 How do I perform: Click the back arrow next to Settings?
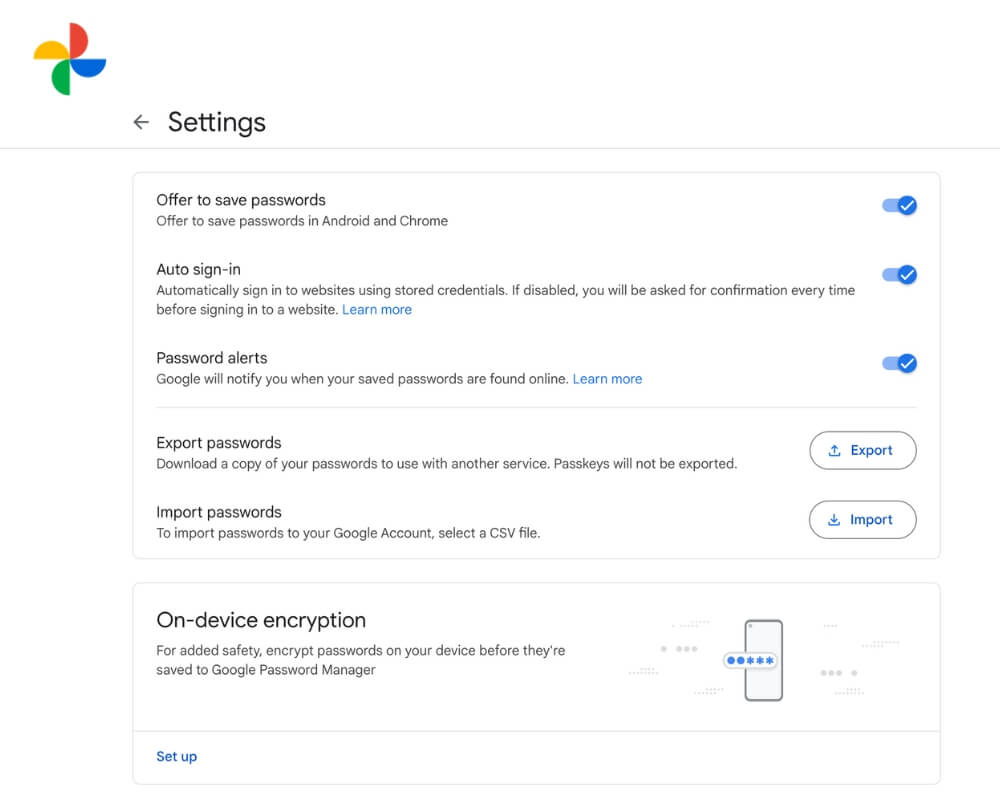141,121
